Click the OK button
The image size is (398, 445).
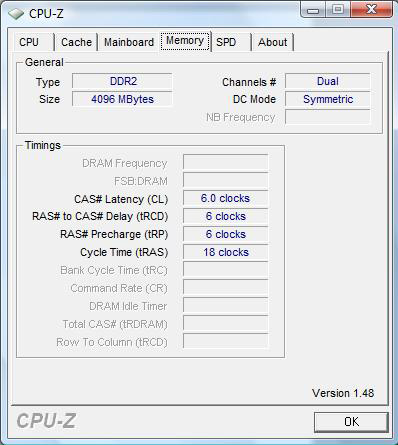pyautogui.click(x=351, y=422)
